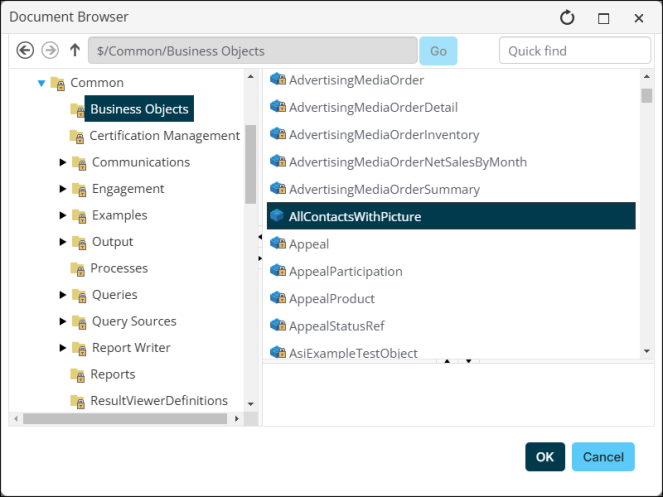Click the document list vertical scrollbar thumb
The image size is (663, 497).
[647, 96]
